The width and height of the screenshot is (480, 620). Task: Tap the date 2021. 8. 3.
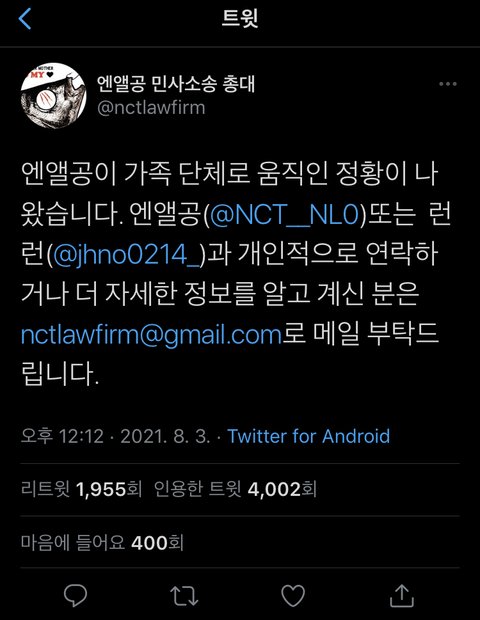click(x=165, y=436)
